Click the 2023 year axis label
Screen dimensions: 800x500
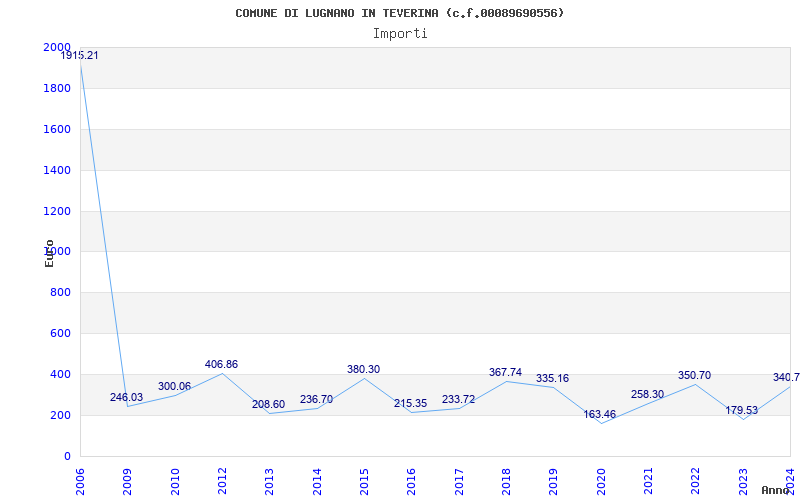tap(743, 482)
